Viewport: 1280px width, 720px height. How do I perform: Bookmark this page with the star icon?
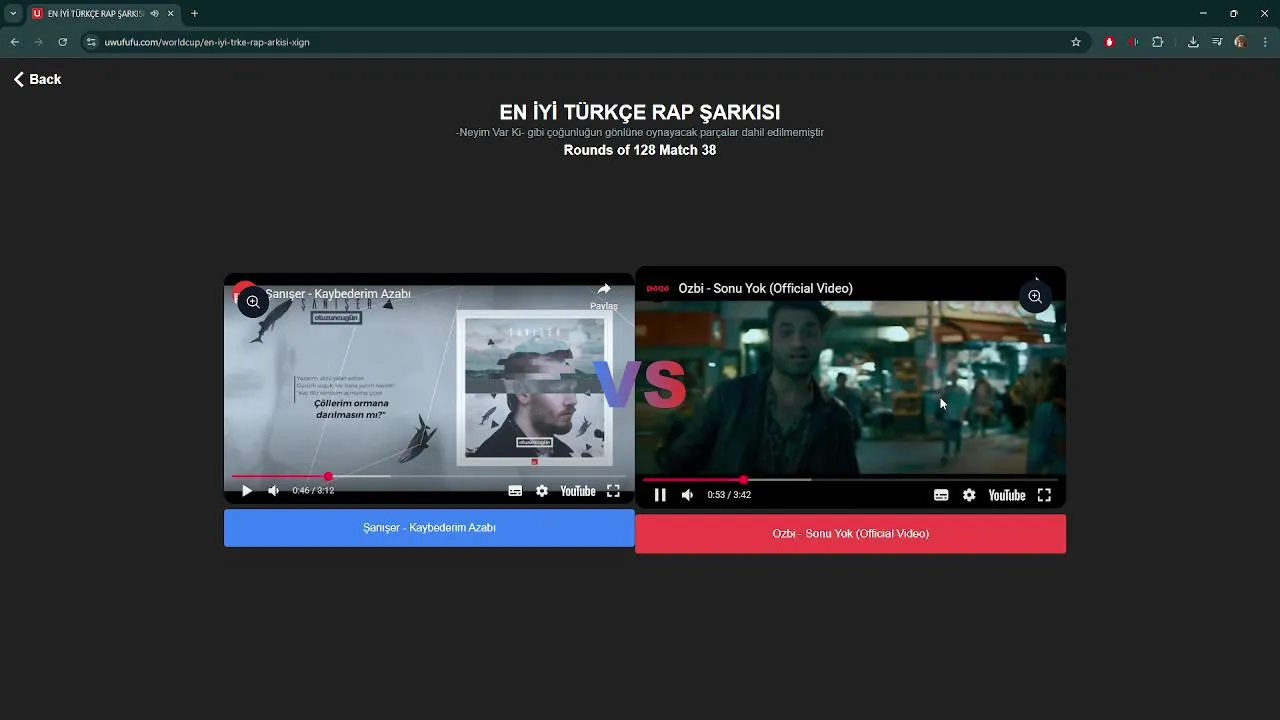1076,42
